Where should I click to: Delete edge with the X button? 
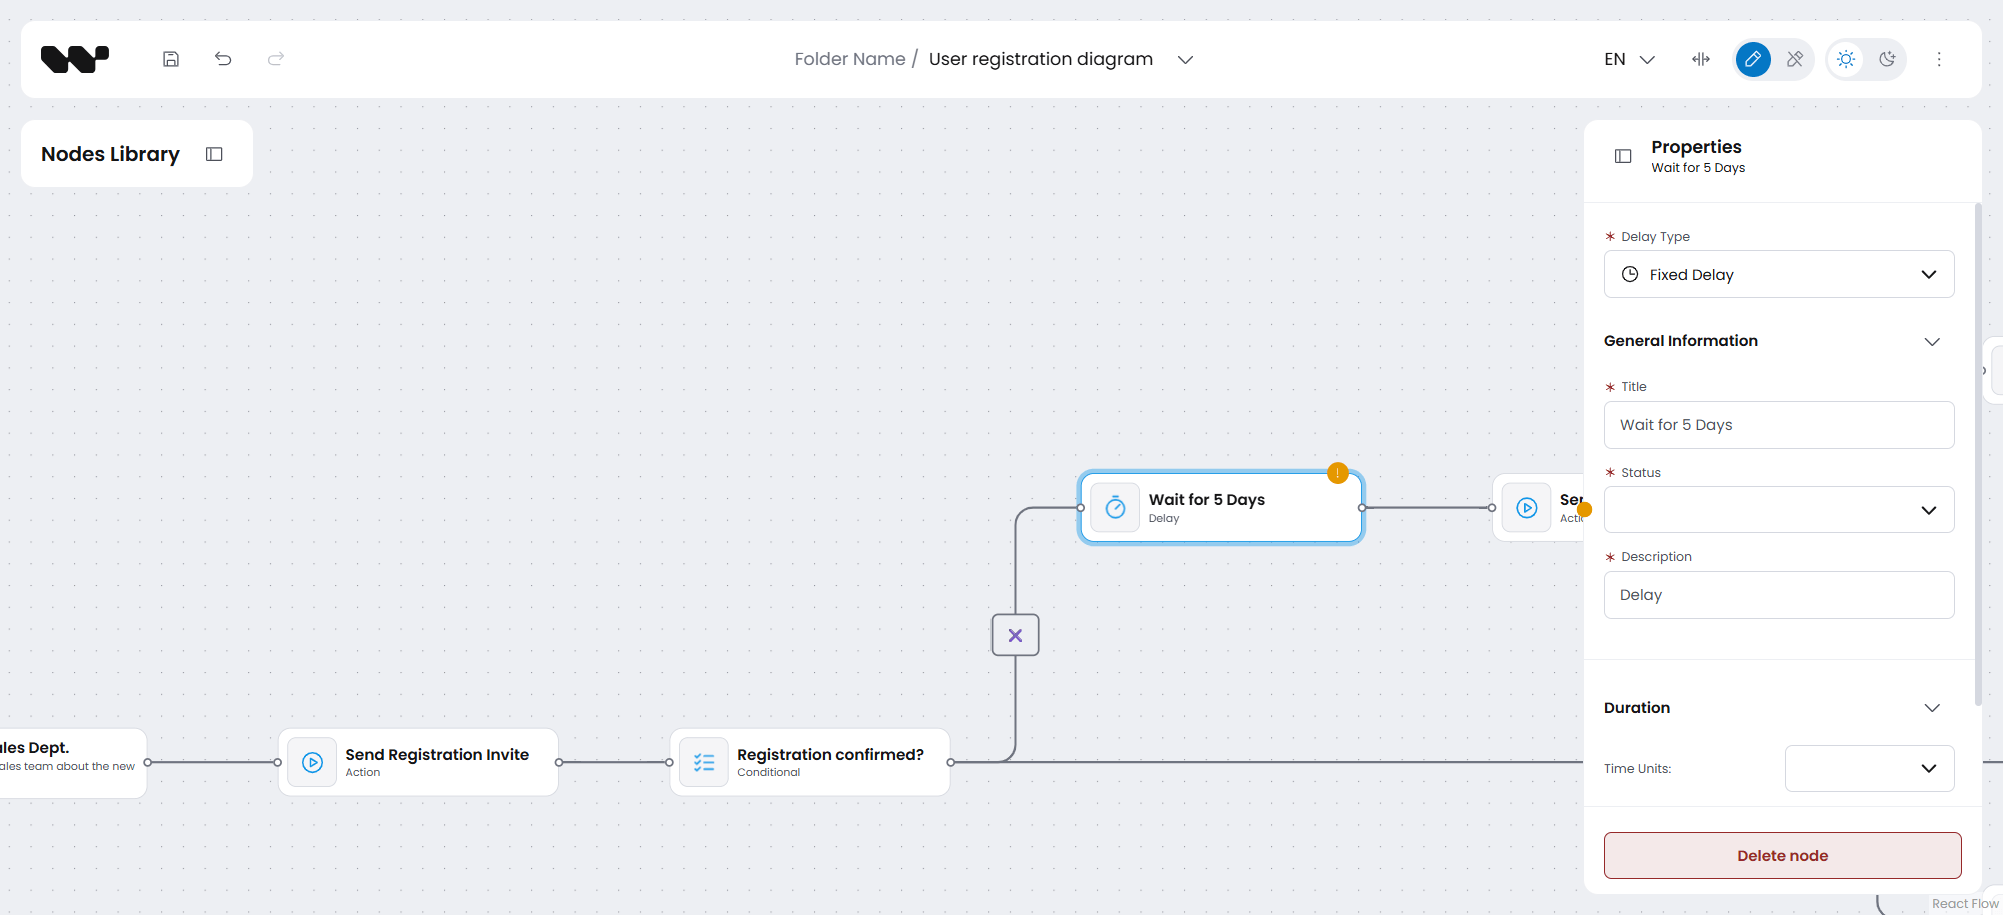pos(1015,635)
